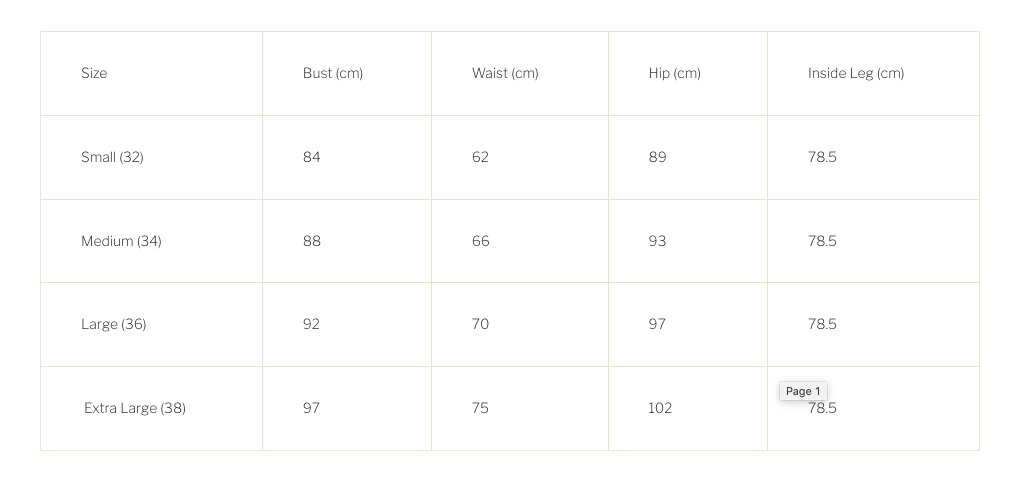Select the Small bust value 84
The height and width of the screenshot is (479, 1016).
tap(312, 157)
